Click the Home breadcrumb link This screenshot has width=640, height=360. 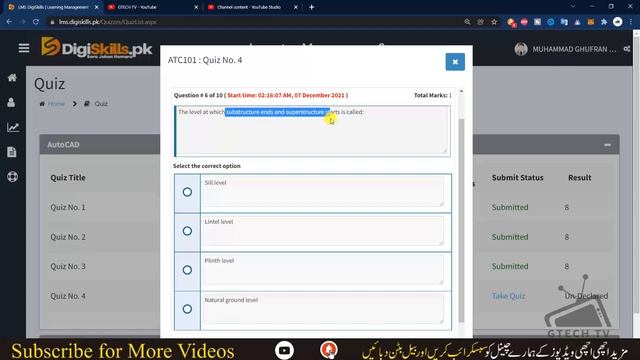point(56,104)
